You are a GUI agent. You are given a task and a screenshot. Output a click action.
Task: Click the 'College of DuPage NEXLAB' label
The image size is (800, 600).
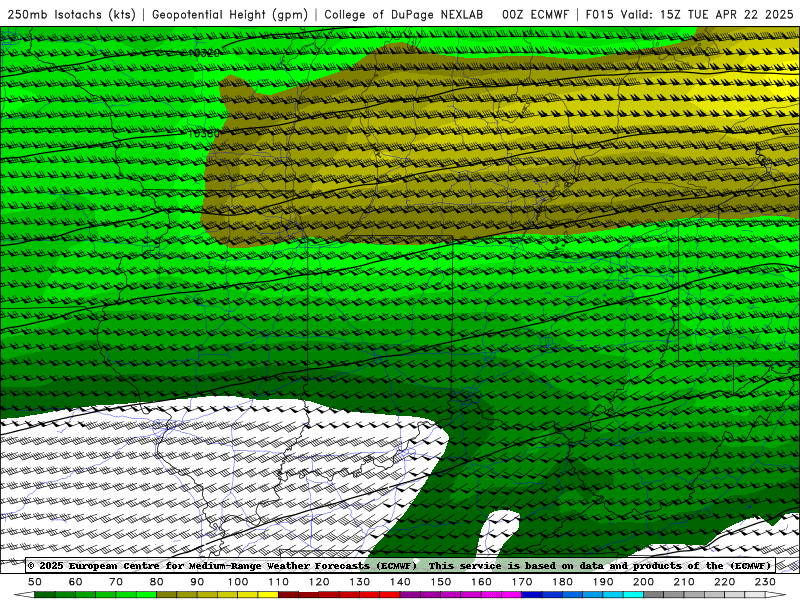pyautogui.click(x=404, y=14)
